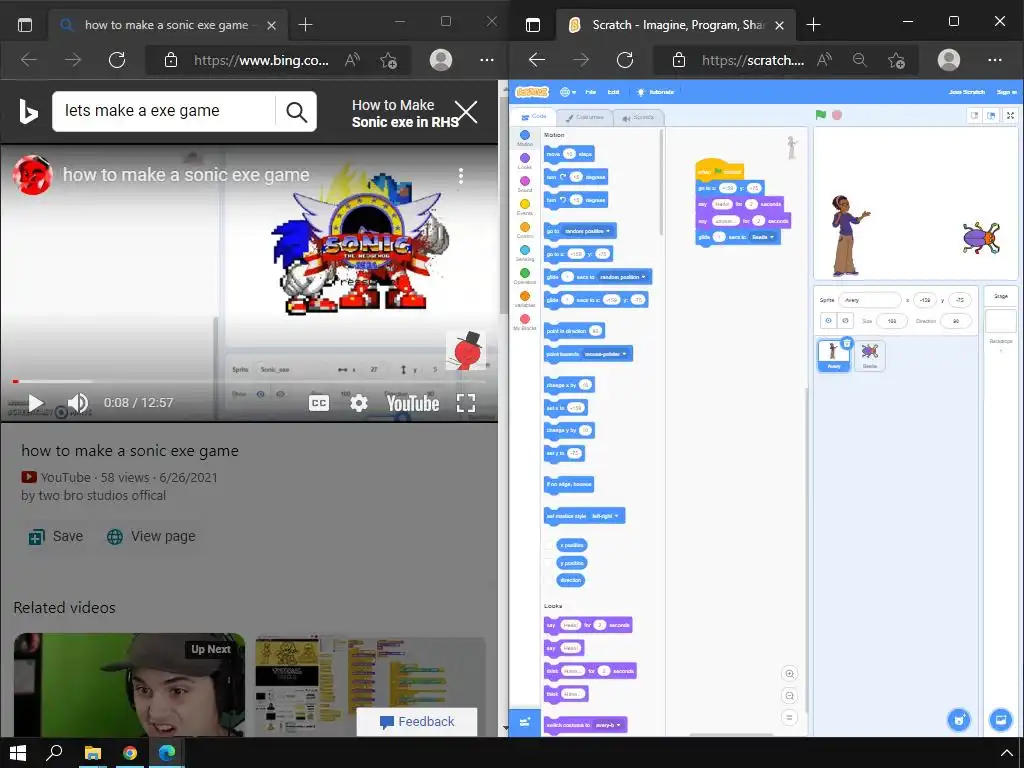Select the Operators block category
The height and width of the screenshot is (768, 1024).
[x=524, y=276]
